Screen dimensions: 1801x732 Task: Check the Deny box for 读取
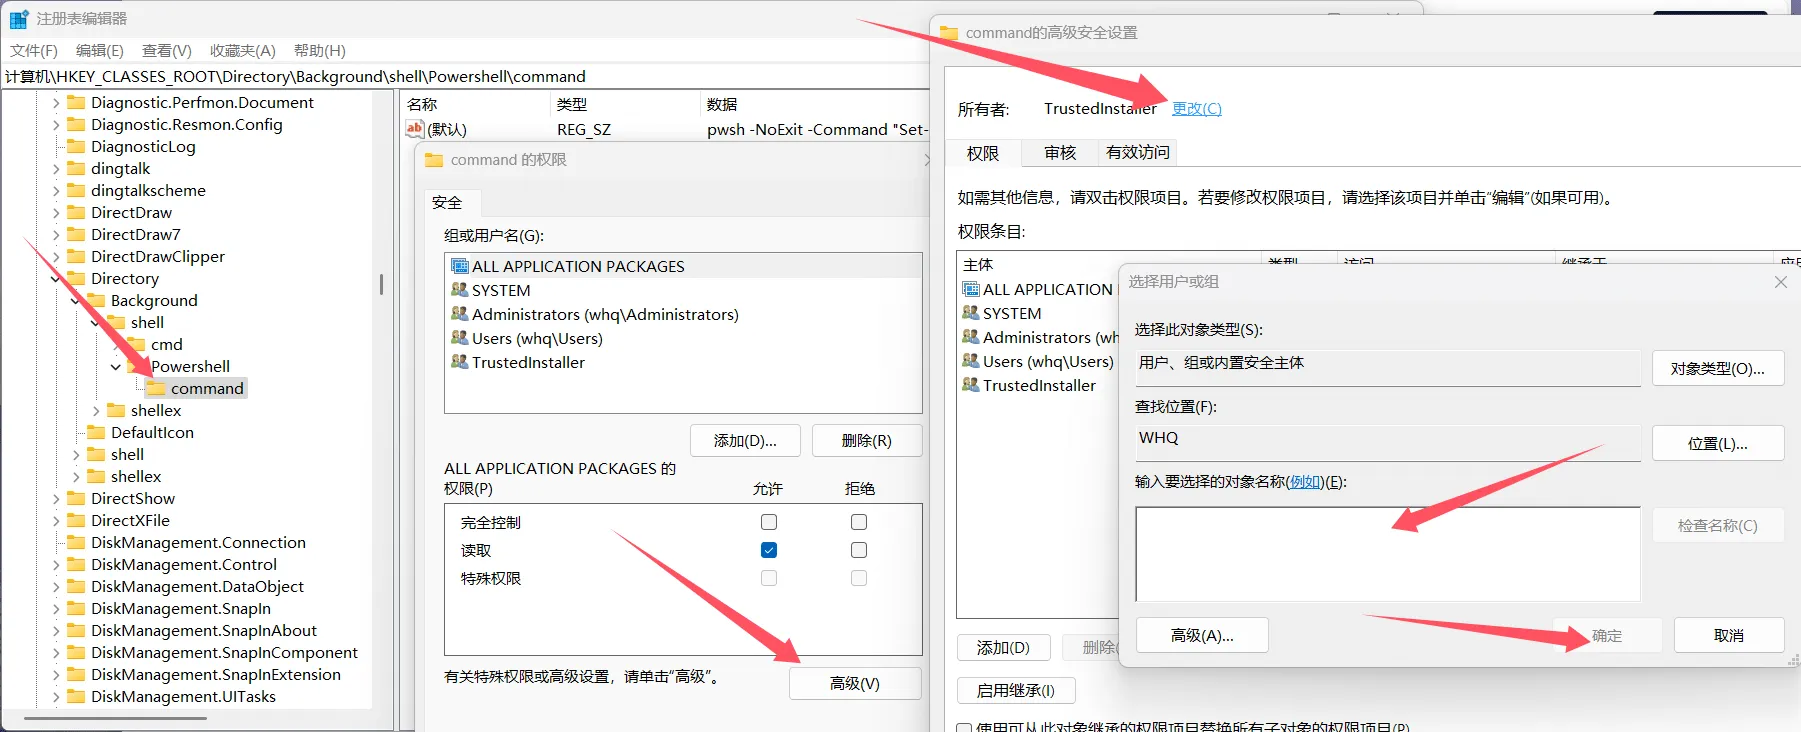tap(859, 550)
